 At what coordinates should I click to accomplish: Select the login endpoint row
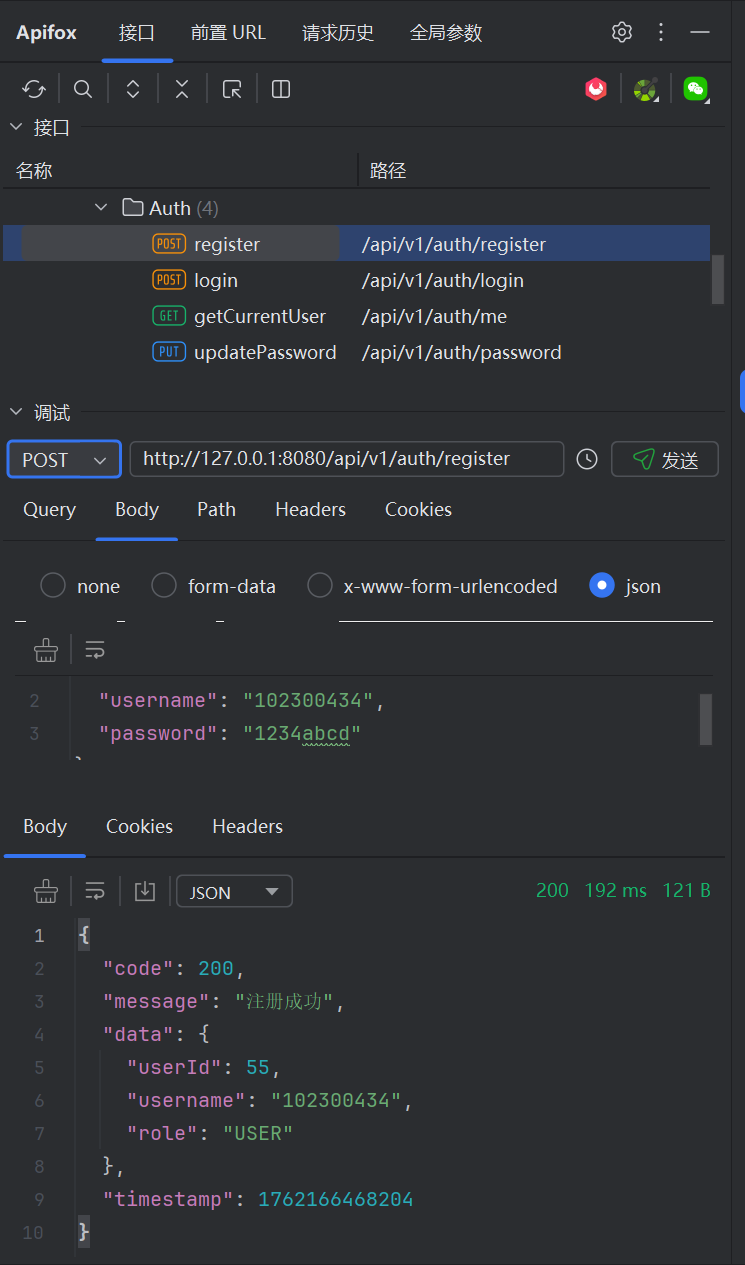tap(357, 280)
